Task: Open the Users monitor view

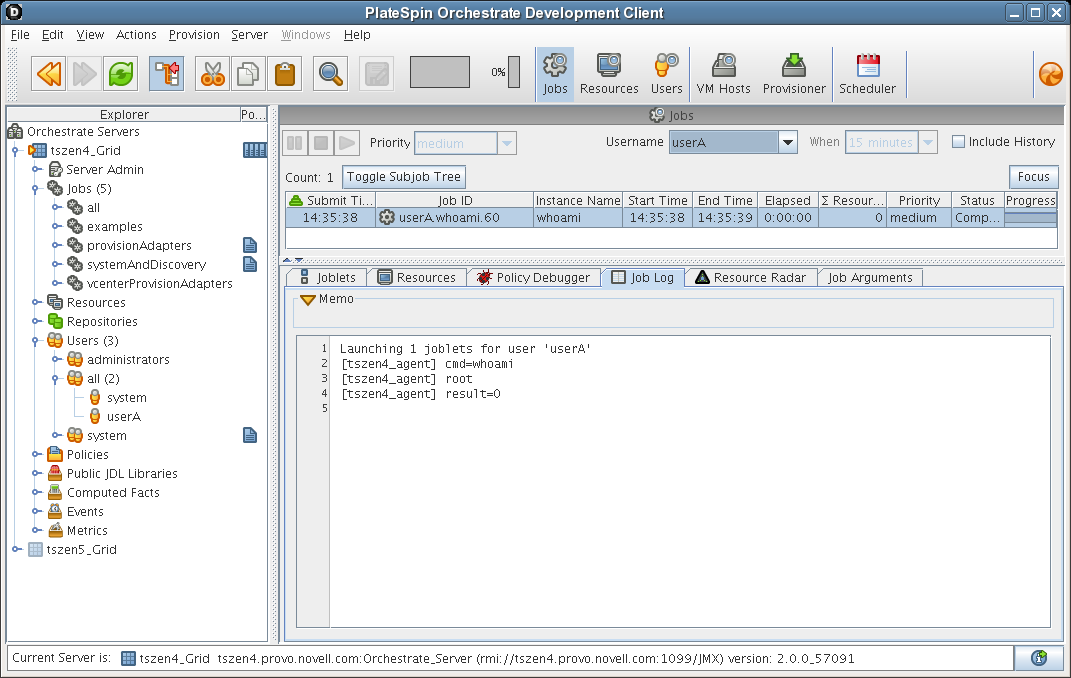Action: (x=666, y=74)
